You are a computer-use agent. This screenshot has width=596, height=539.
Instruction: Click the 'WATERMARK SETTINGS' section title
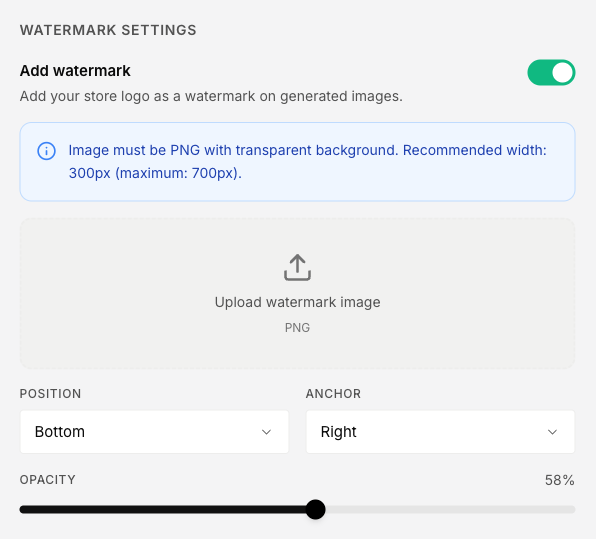(x=108, y=30)
